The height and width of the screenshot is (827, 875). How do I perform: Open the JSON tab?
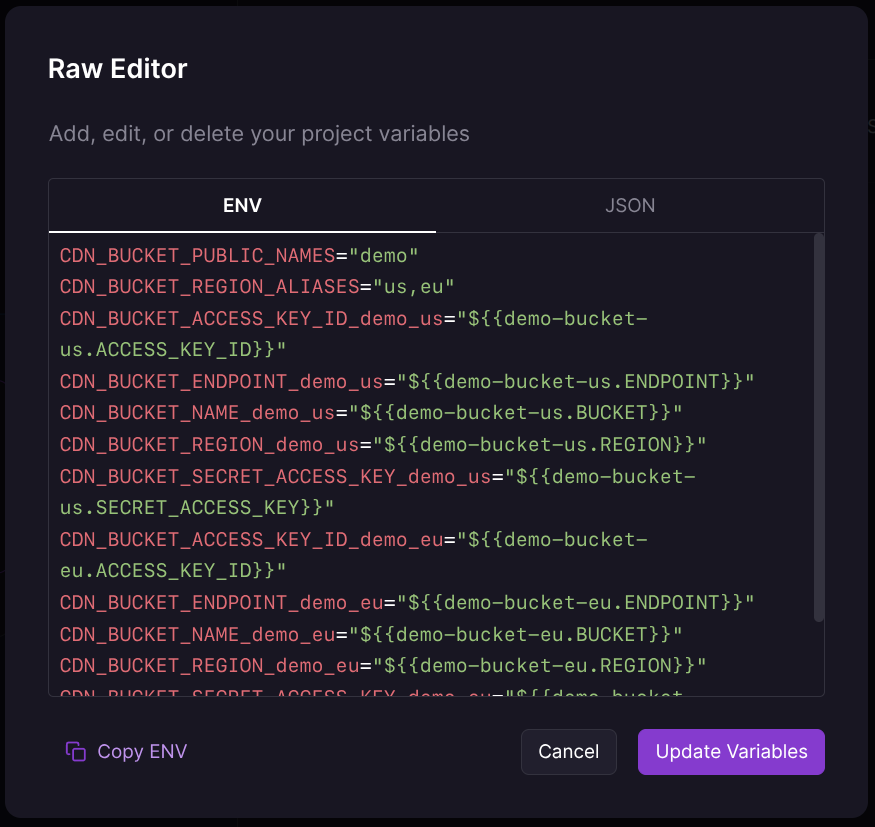click(x=630, y=206)
